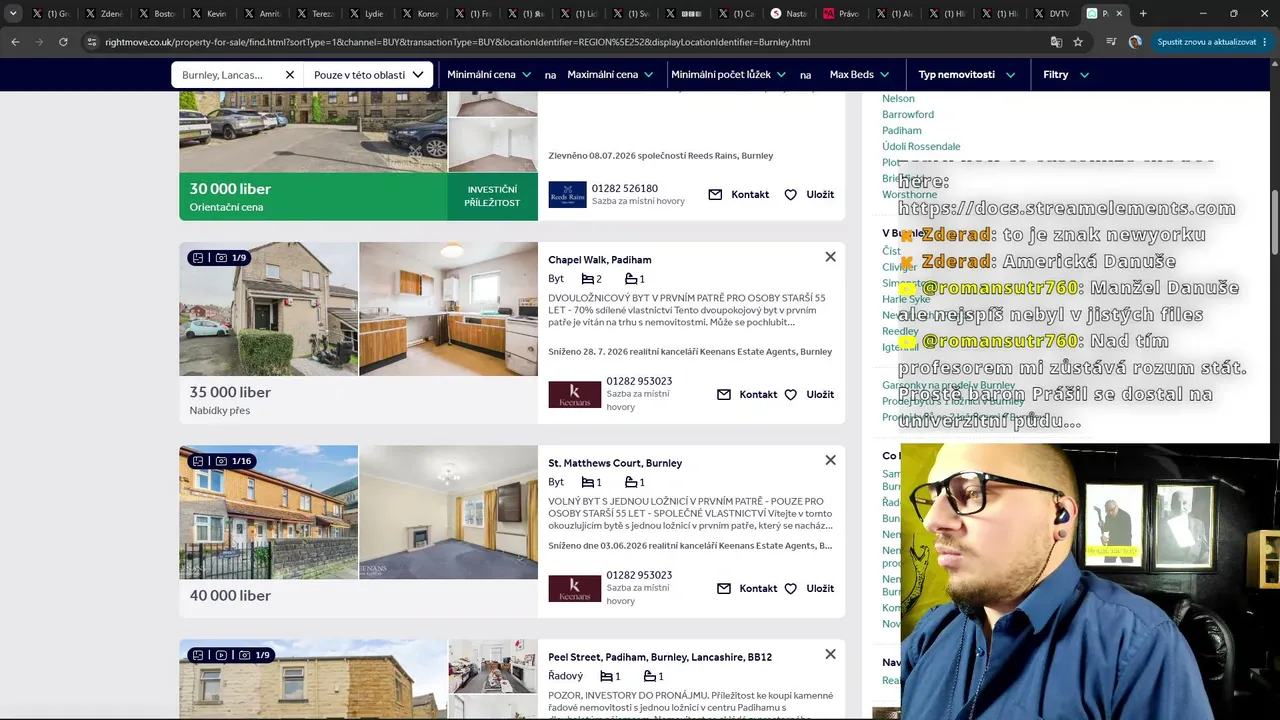Open the Chapel Walk kitchen photo
The width and height of the screenshot is (1280, 720).
pos(448,309)
